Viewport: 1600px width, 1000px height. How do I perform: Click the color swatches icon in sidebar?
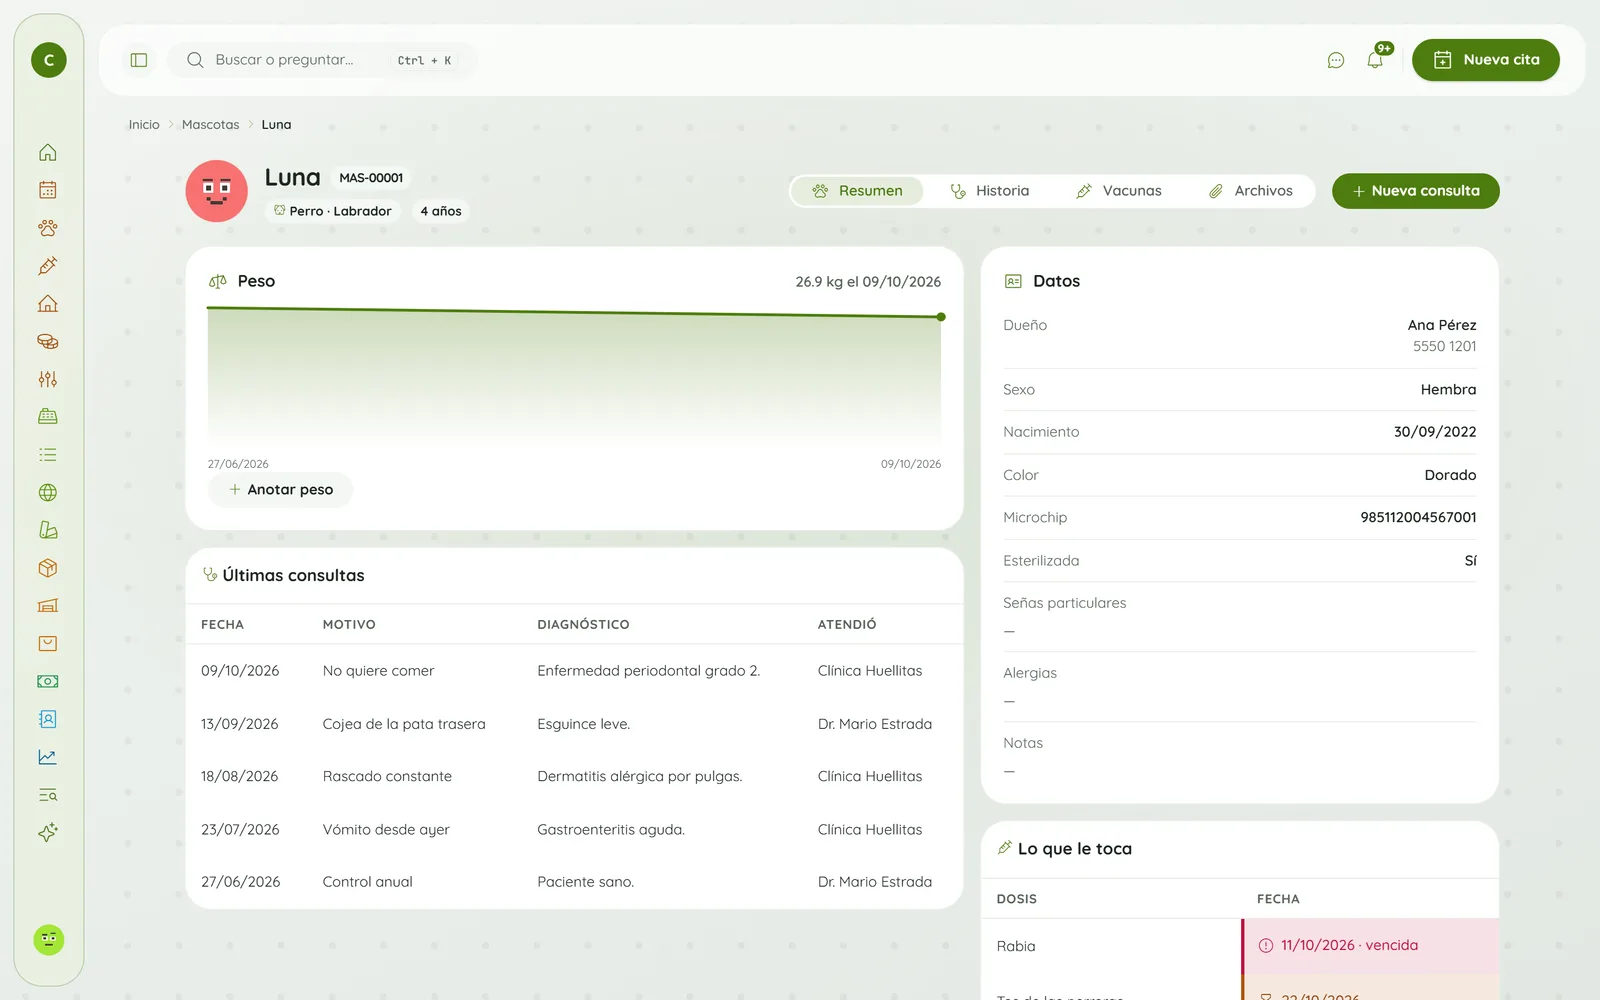(48, 530)
